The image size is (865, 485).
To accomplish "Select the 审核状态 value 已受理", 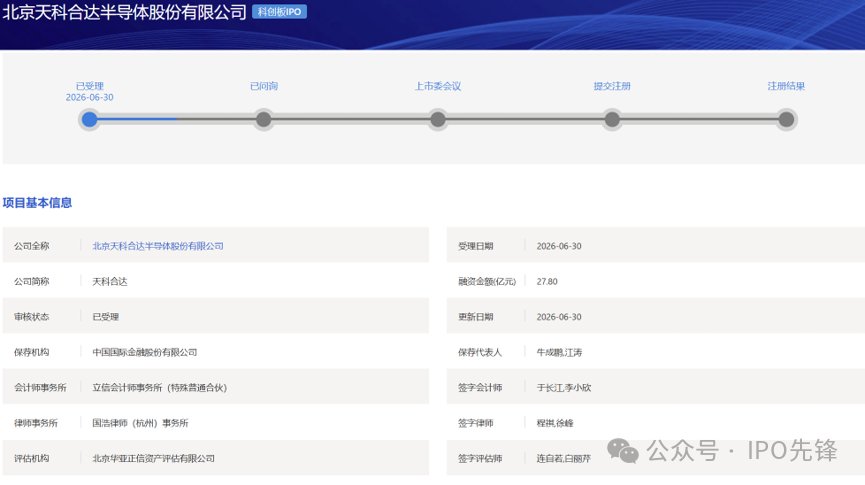I will tap(105, 317).
